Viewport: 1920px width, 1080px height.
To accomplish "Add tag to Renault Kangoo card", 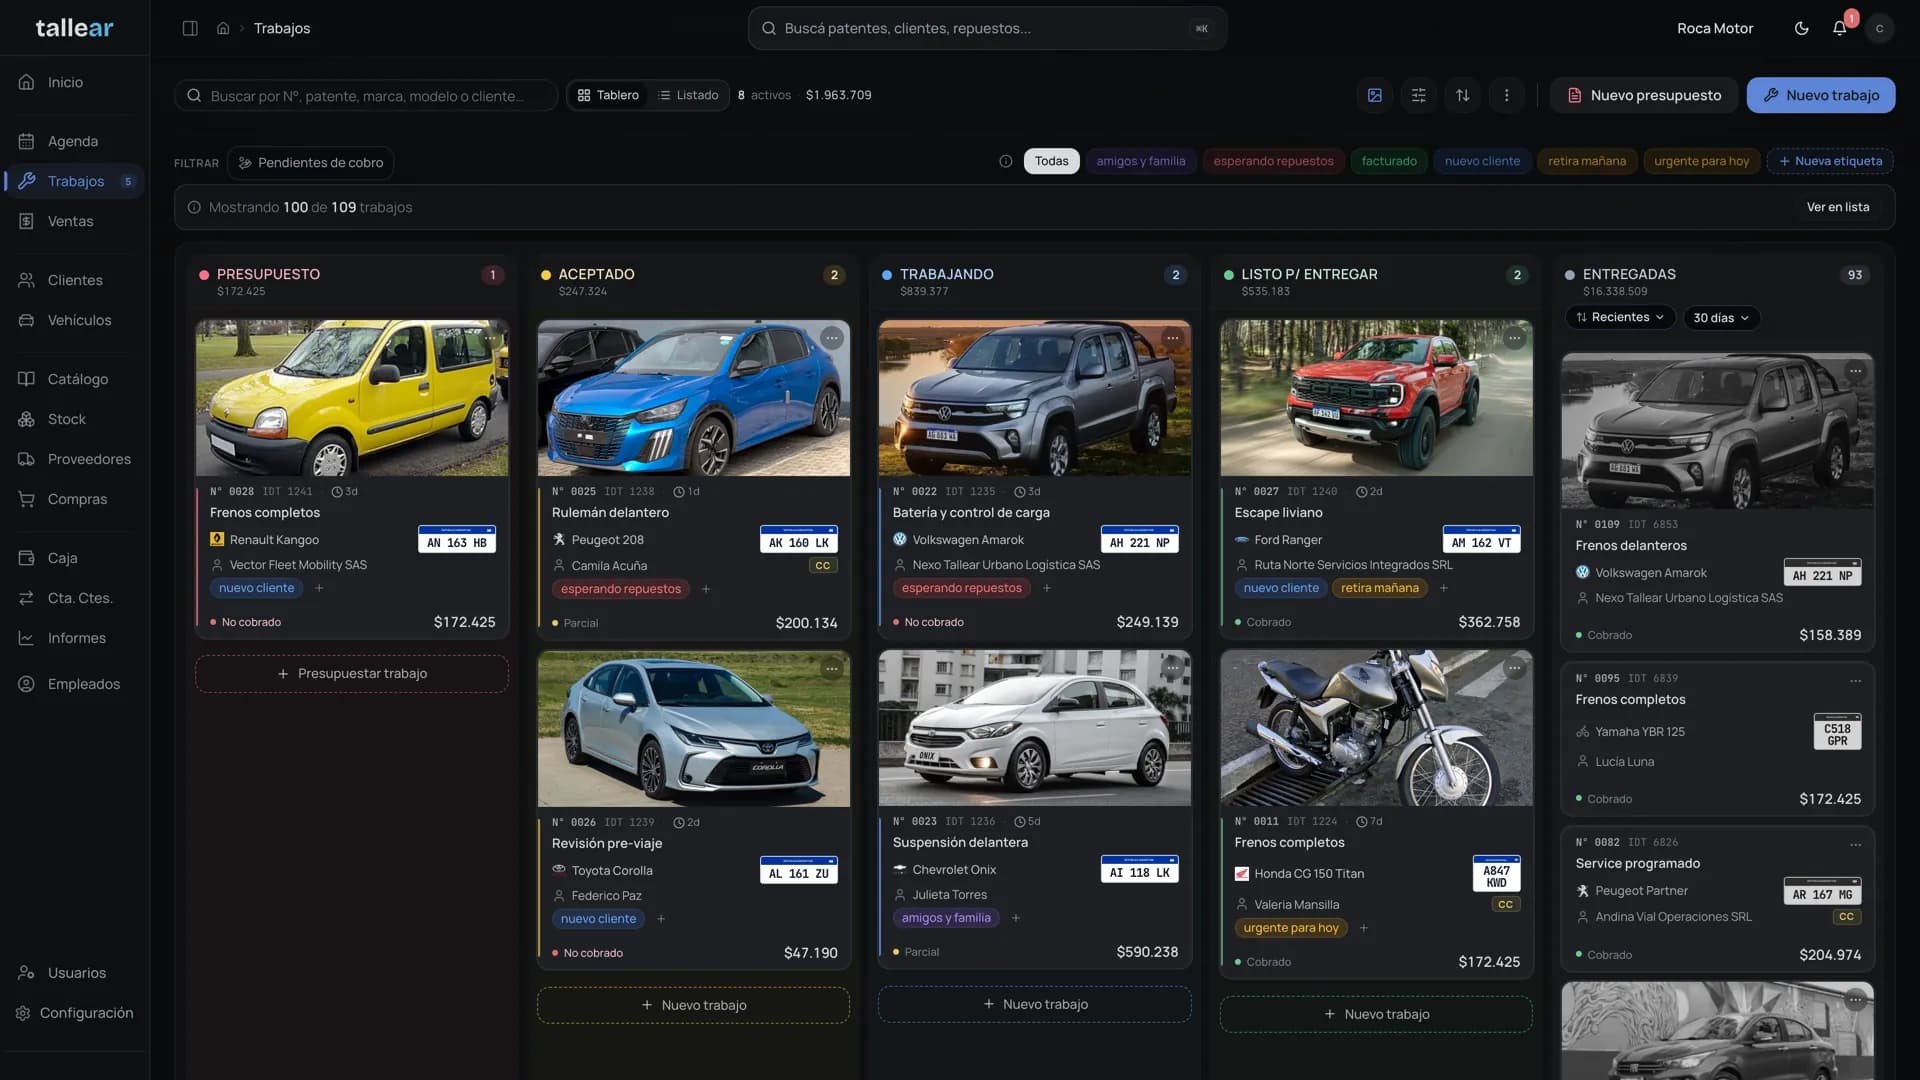I will pyautogui.click(x=319, y=588).
